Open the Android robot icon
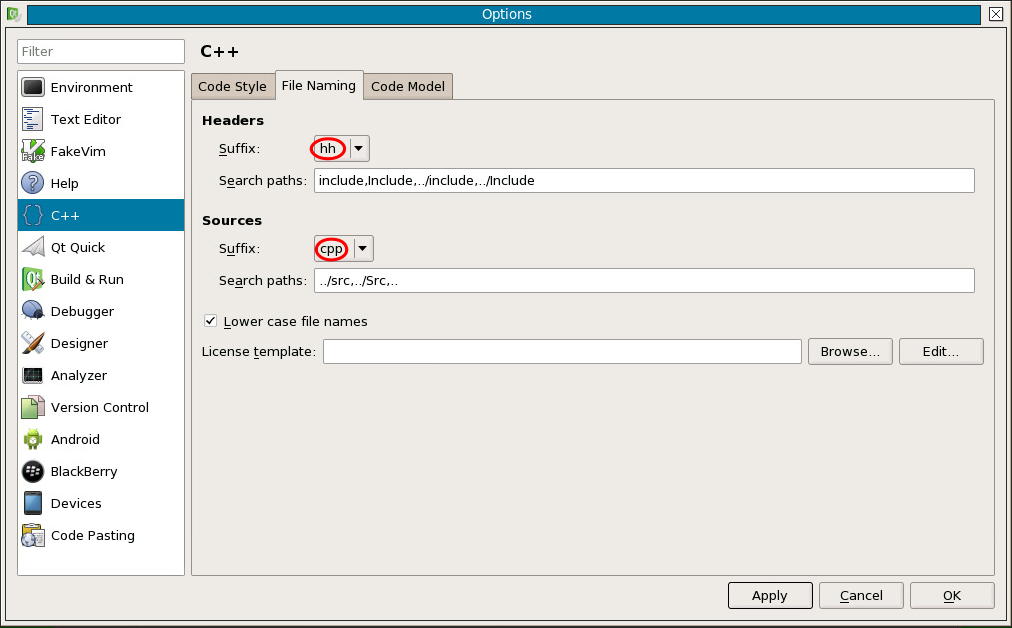Screen dimensions: 1012x628 tap(33, 439)
